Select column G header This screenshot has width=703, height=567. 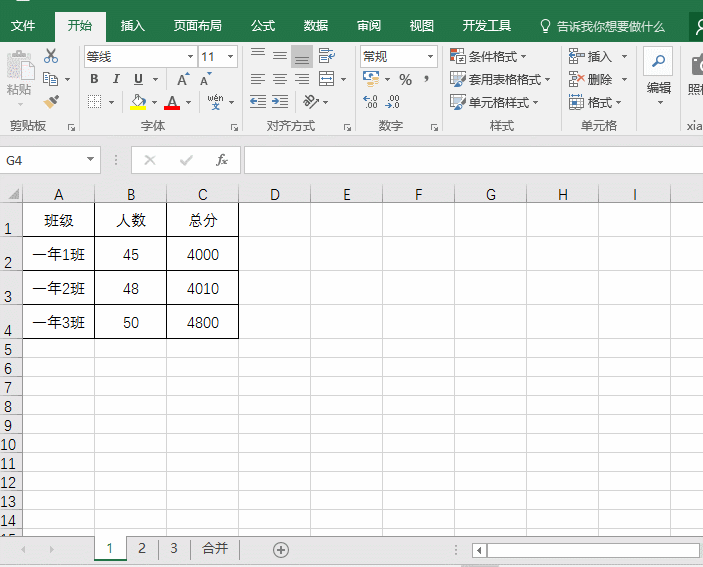[x=490, y=194]
